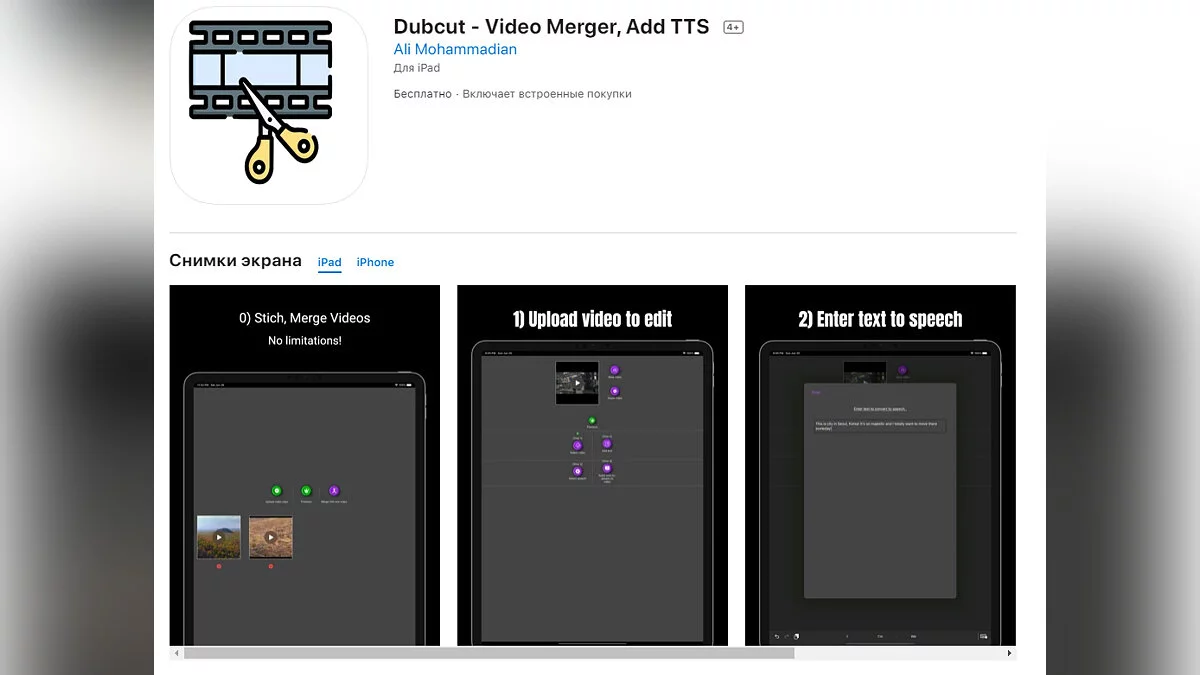This screenshot has height=675, width=1200.
Task: Click the scrollbar left arrow
Action: tap(177, 653)
